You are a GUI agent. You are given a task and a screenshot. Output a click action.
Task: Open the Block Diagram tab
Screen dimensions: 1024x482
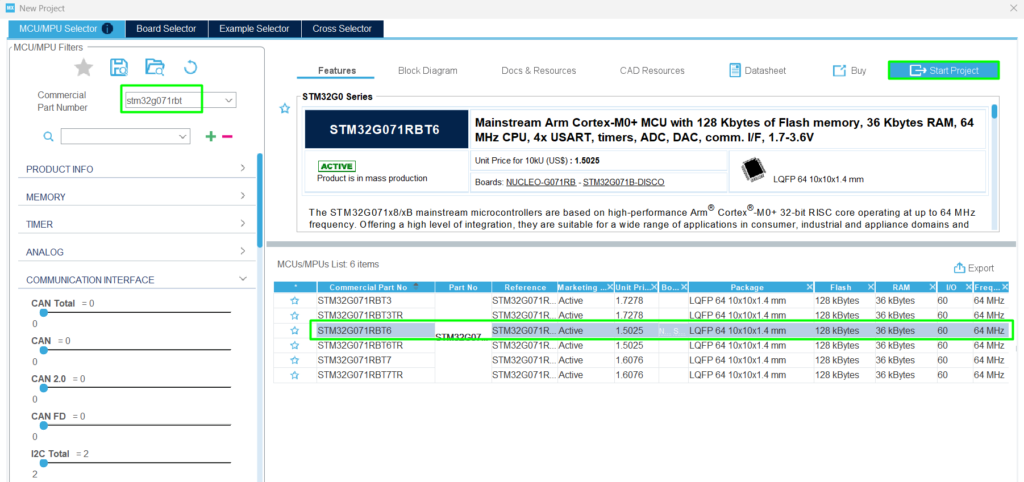click(427, 71)
